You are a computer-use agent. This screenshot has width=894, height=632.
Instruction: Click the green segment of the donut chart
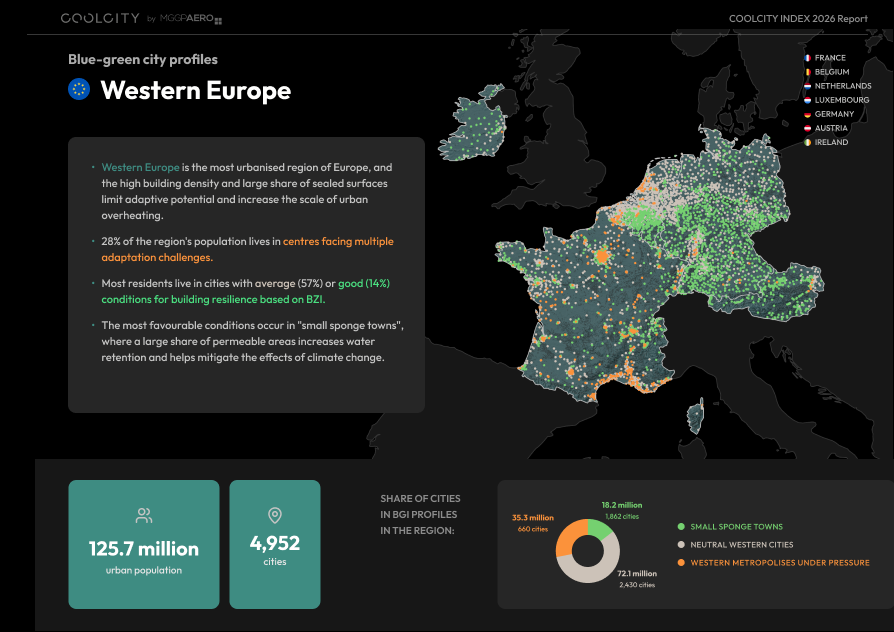click(600, 528)
